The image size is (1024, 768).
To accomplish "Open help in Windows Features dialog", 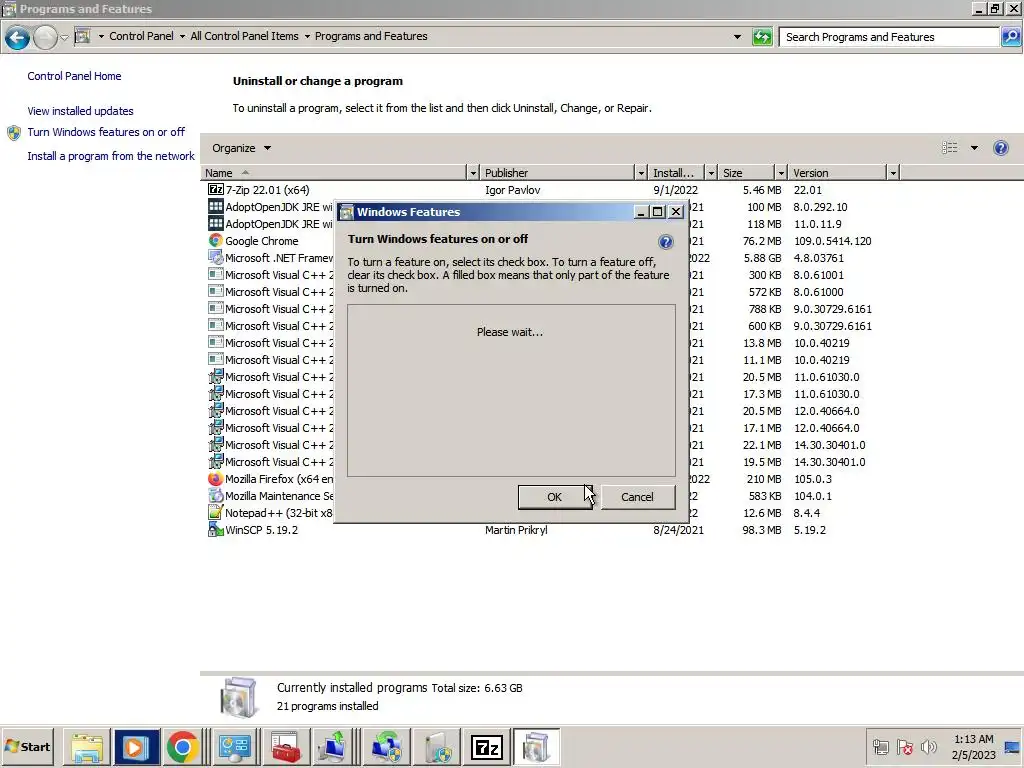I will pos(665,242).
